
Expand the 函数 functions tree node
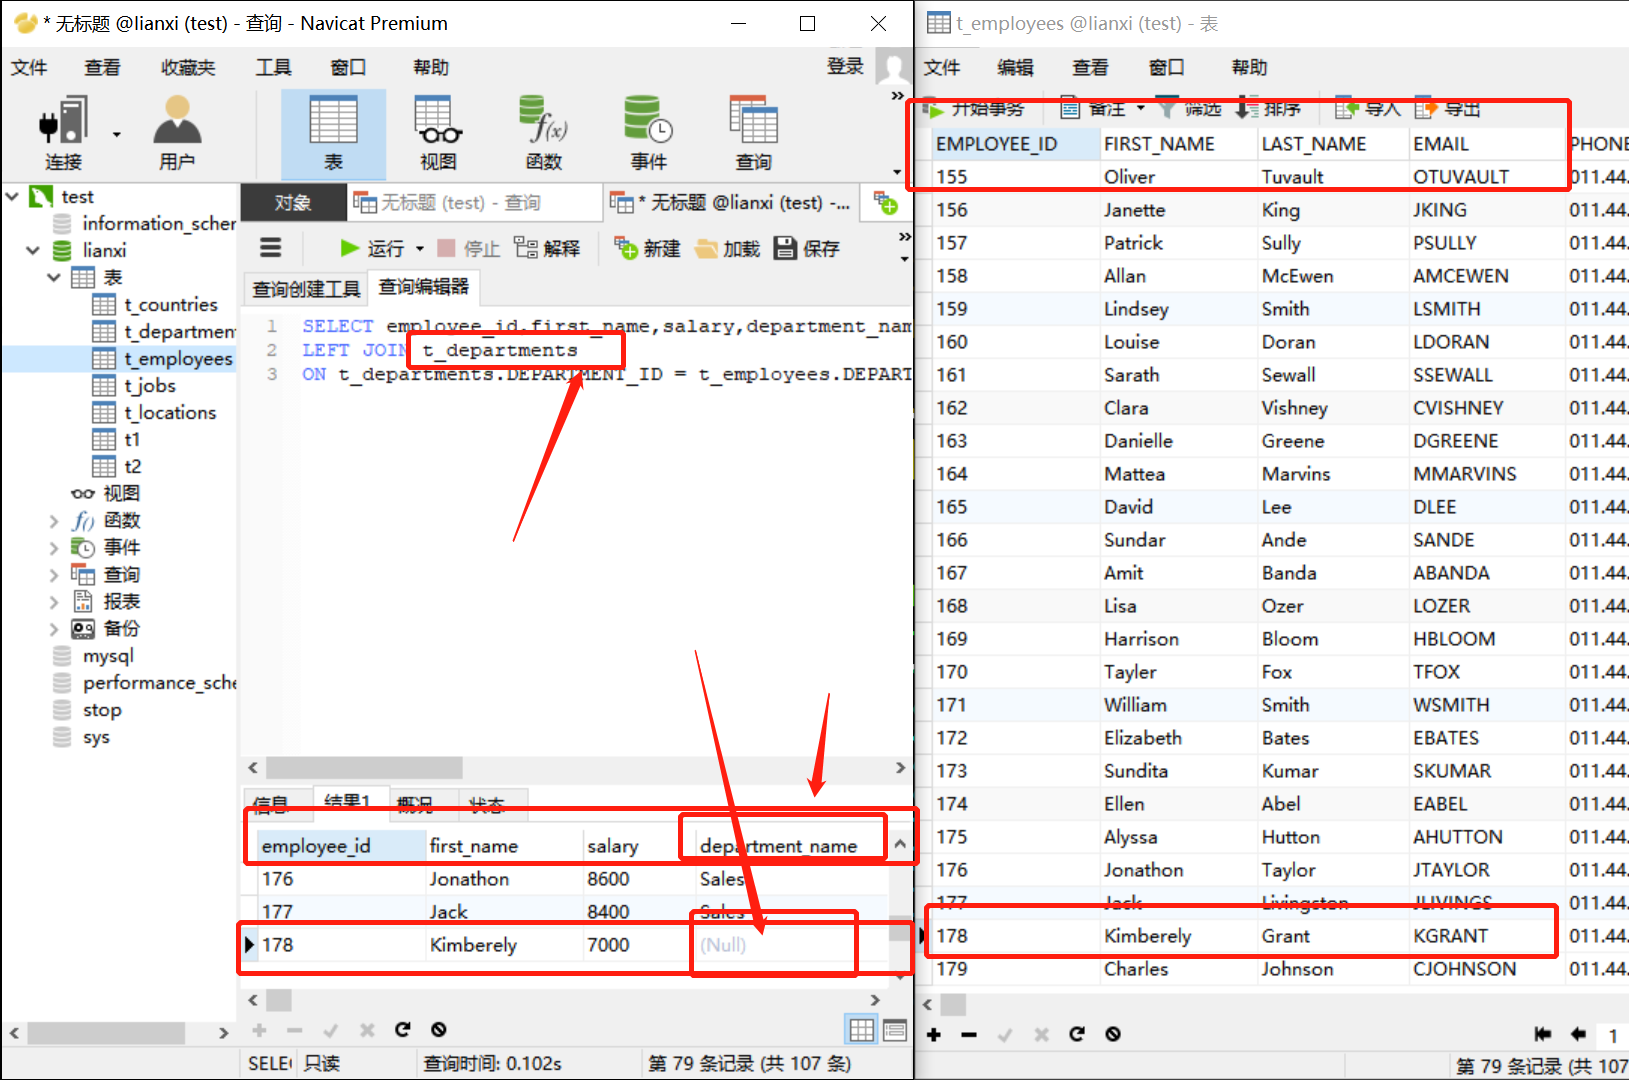(54, 520)
